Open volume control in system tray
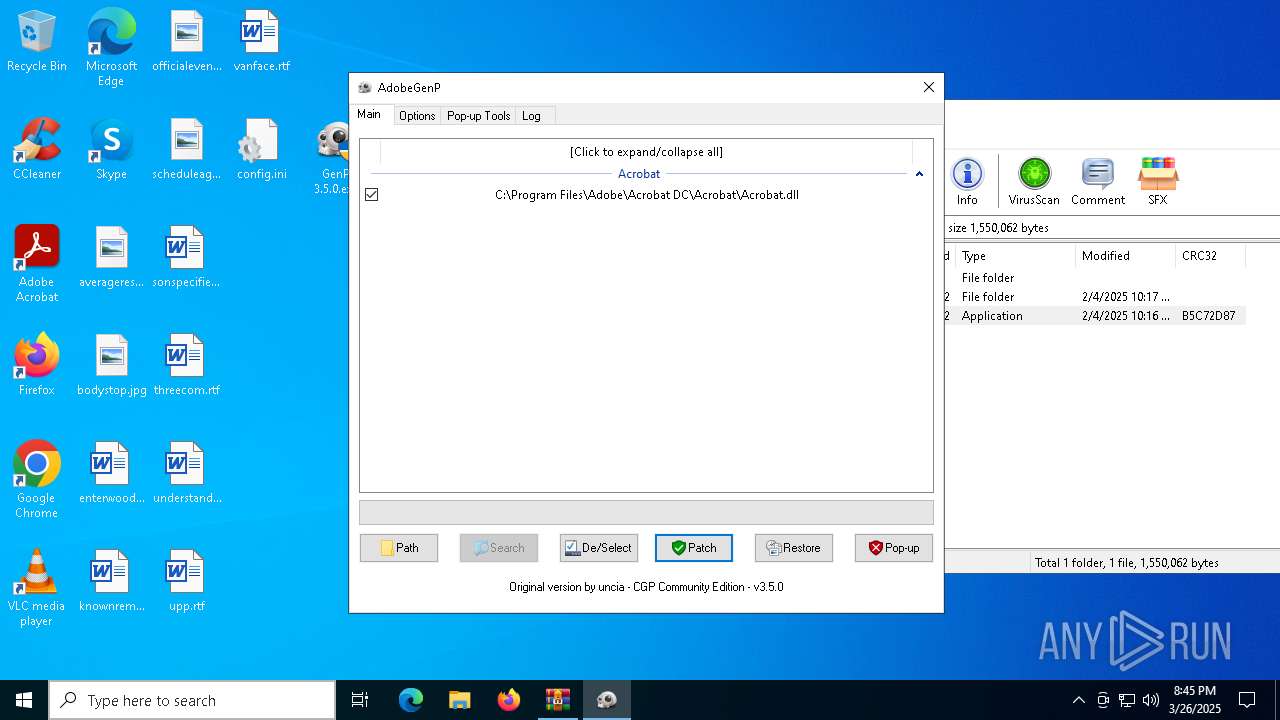The image size is (1280, 720). pyautogui.click(x=1151, y=700)
